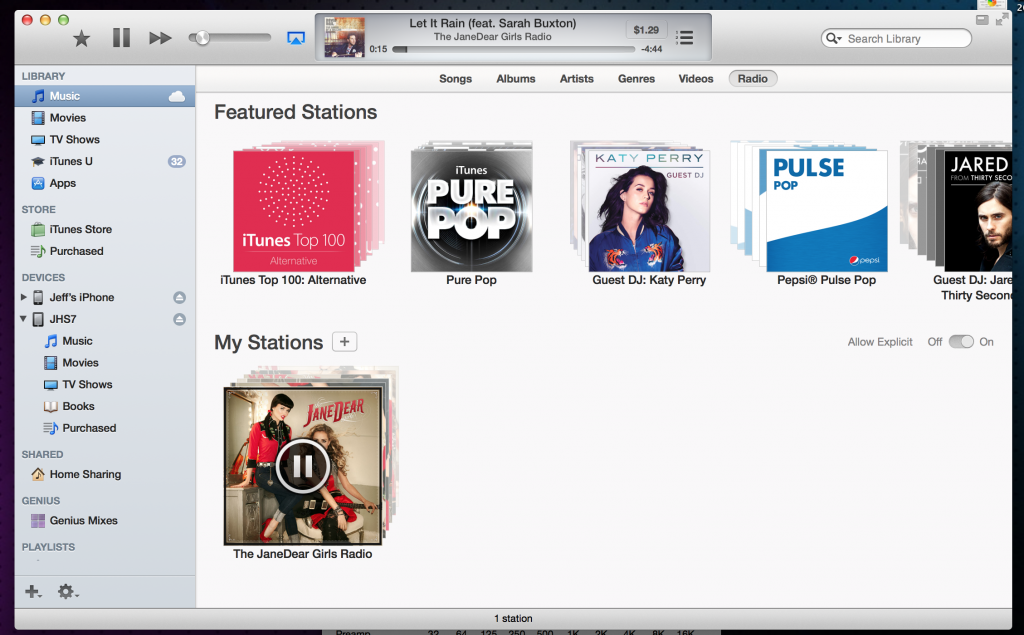Switch to the Songs tab
Viewport: 1024px width, 635px height.
pyautogui.click(x=455, y=78)
